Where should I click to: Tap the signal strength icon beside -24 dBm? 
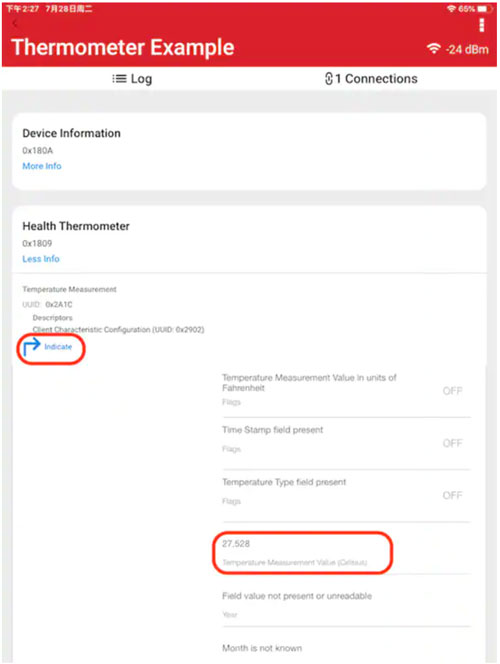(x=434, y=49)
